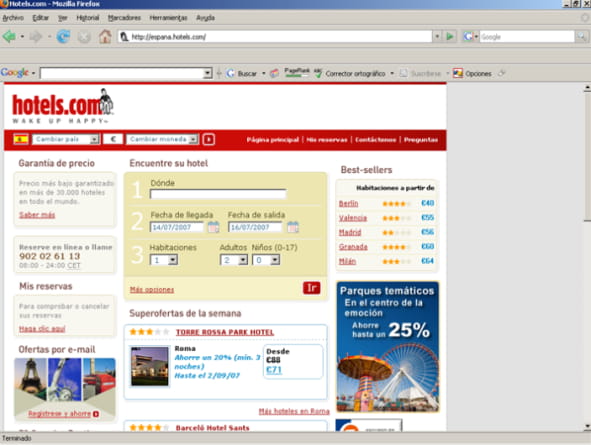Click the page vertical scrollbar down arrow

click(587, 427)
